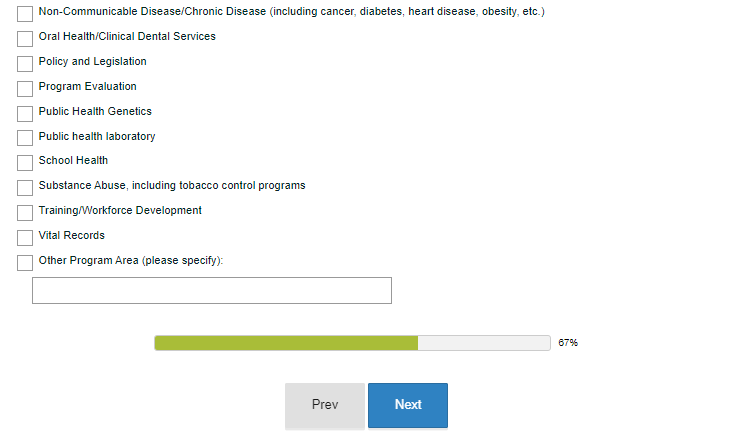The image size is (739, 445).
Task: Click the Other Program Area text field
Action: coord(212,291)
